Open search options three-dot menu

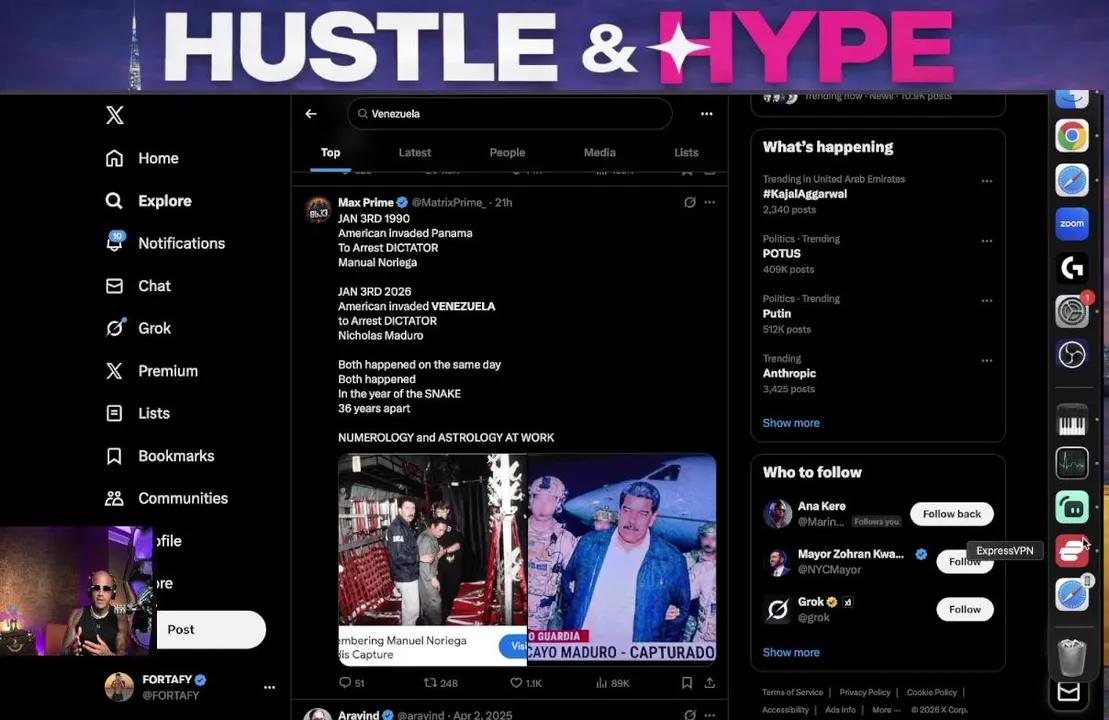point(707,114)
